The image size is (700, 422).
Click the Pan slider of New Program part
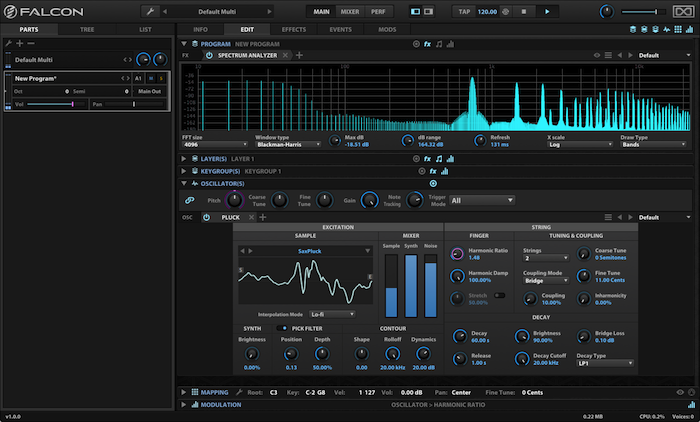(134, 104)
